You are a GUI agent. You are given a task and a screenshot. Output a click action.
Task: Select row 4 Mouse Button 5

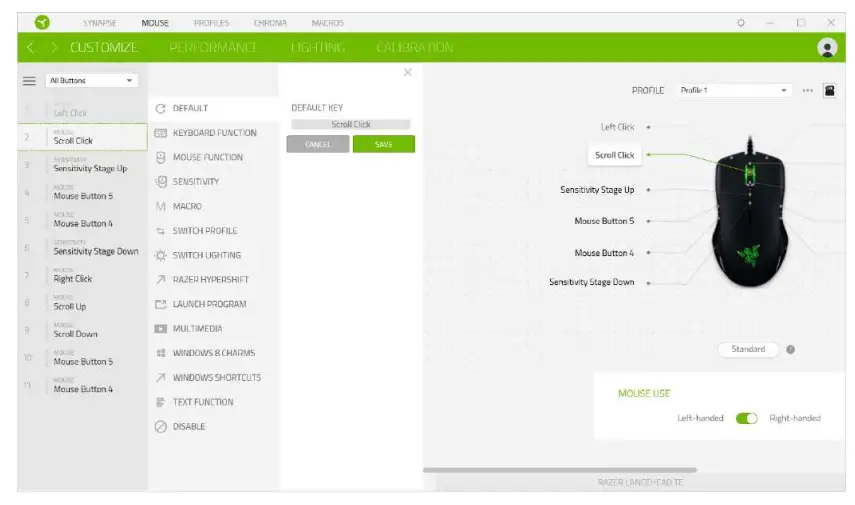point(83,193)
